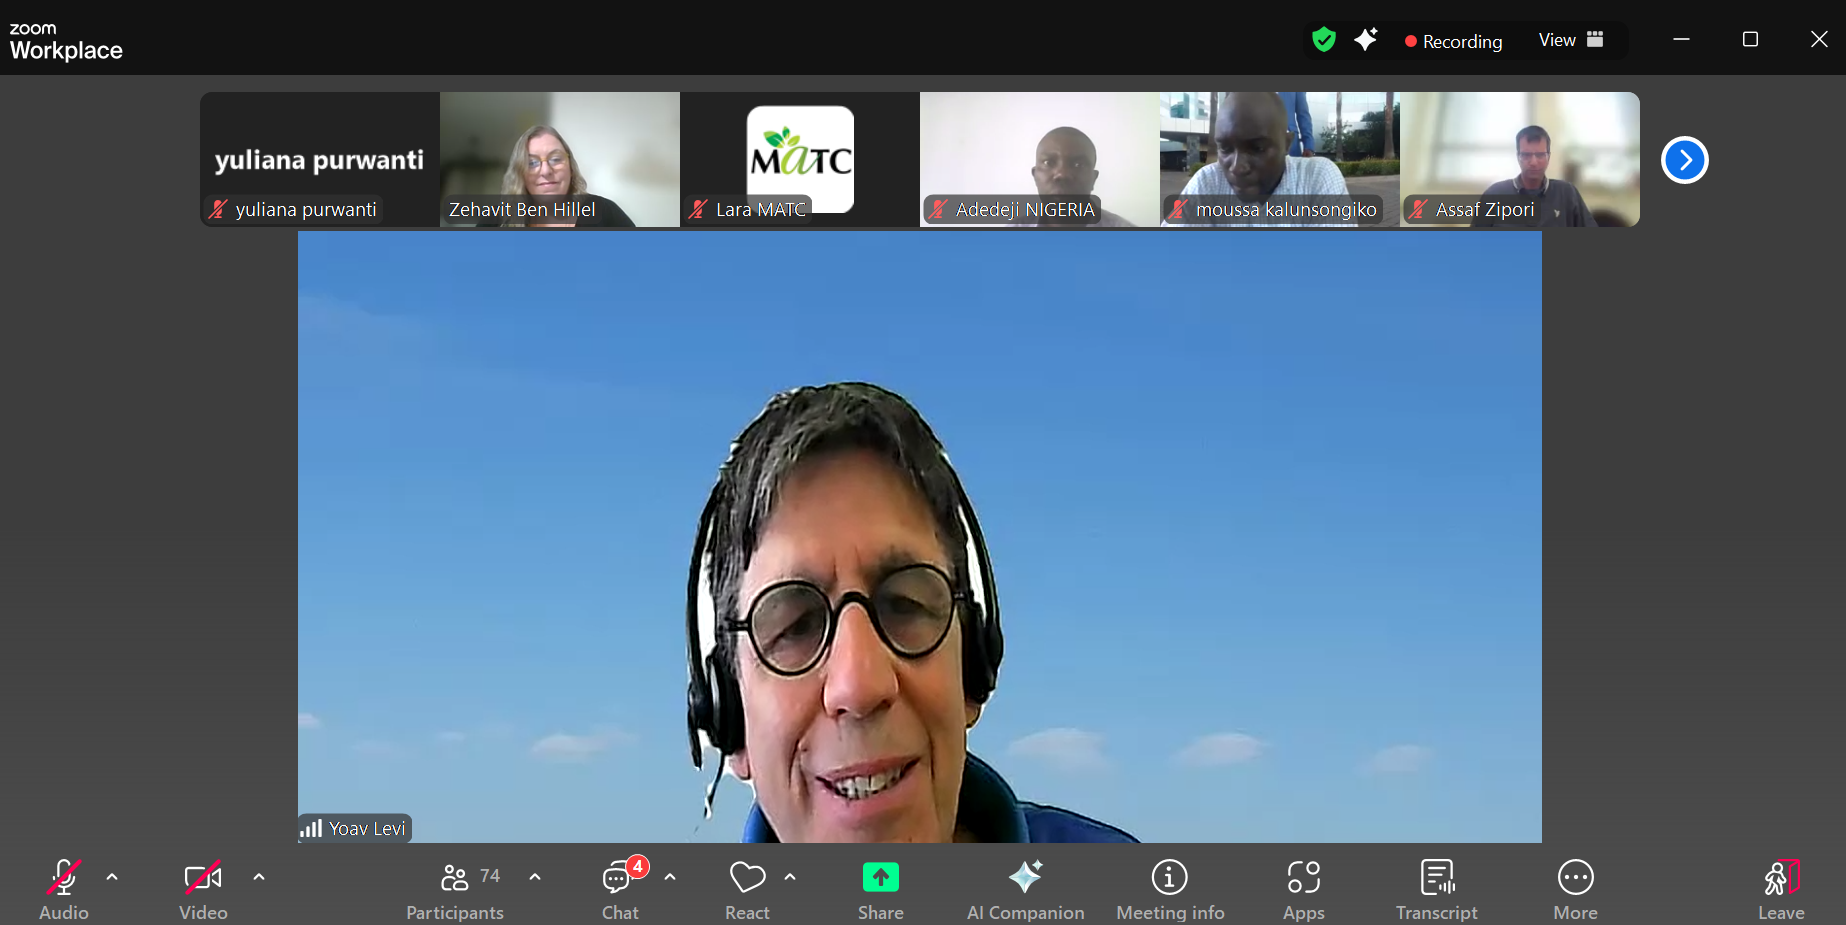
Task: Open AI Companion
Action: click(x=1025, y=889)
